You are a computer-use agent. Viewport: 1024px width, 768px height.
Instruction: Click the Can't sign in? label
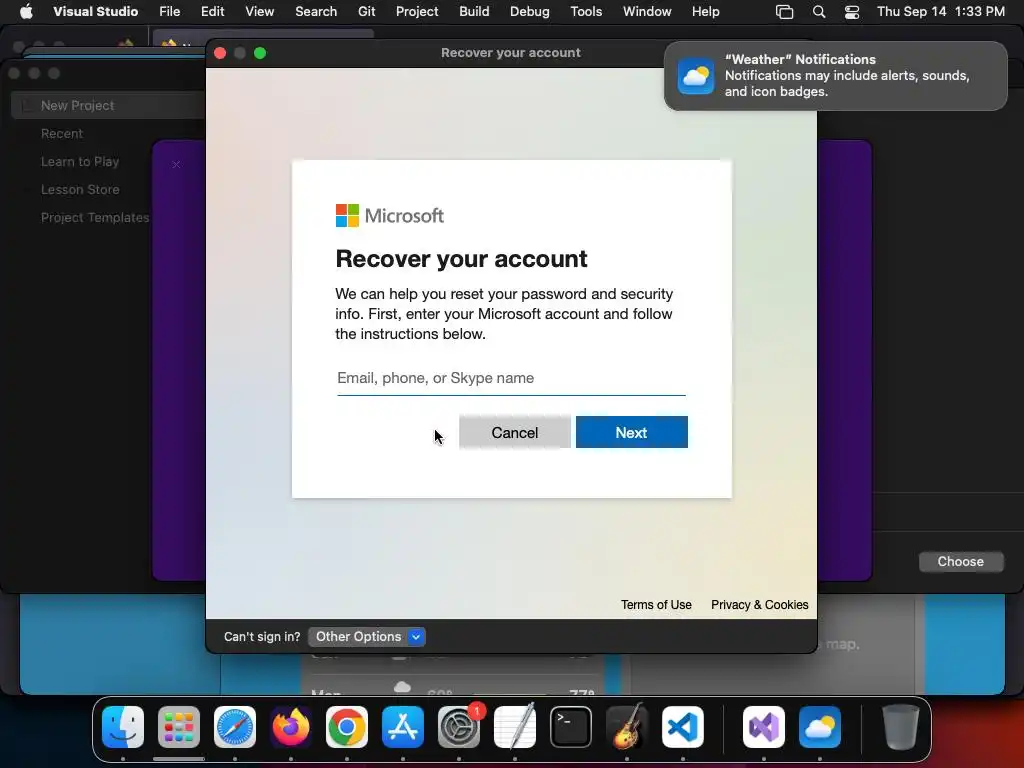262,637
